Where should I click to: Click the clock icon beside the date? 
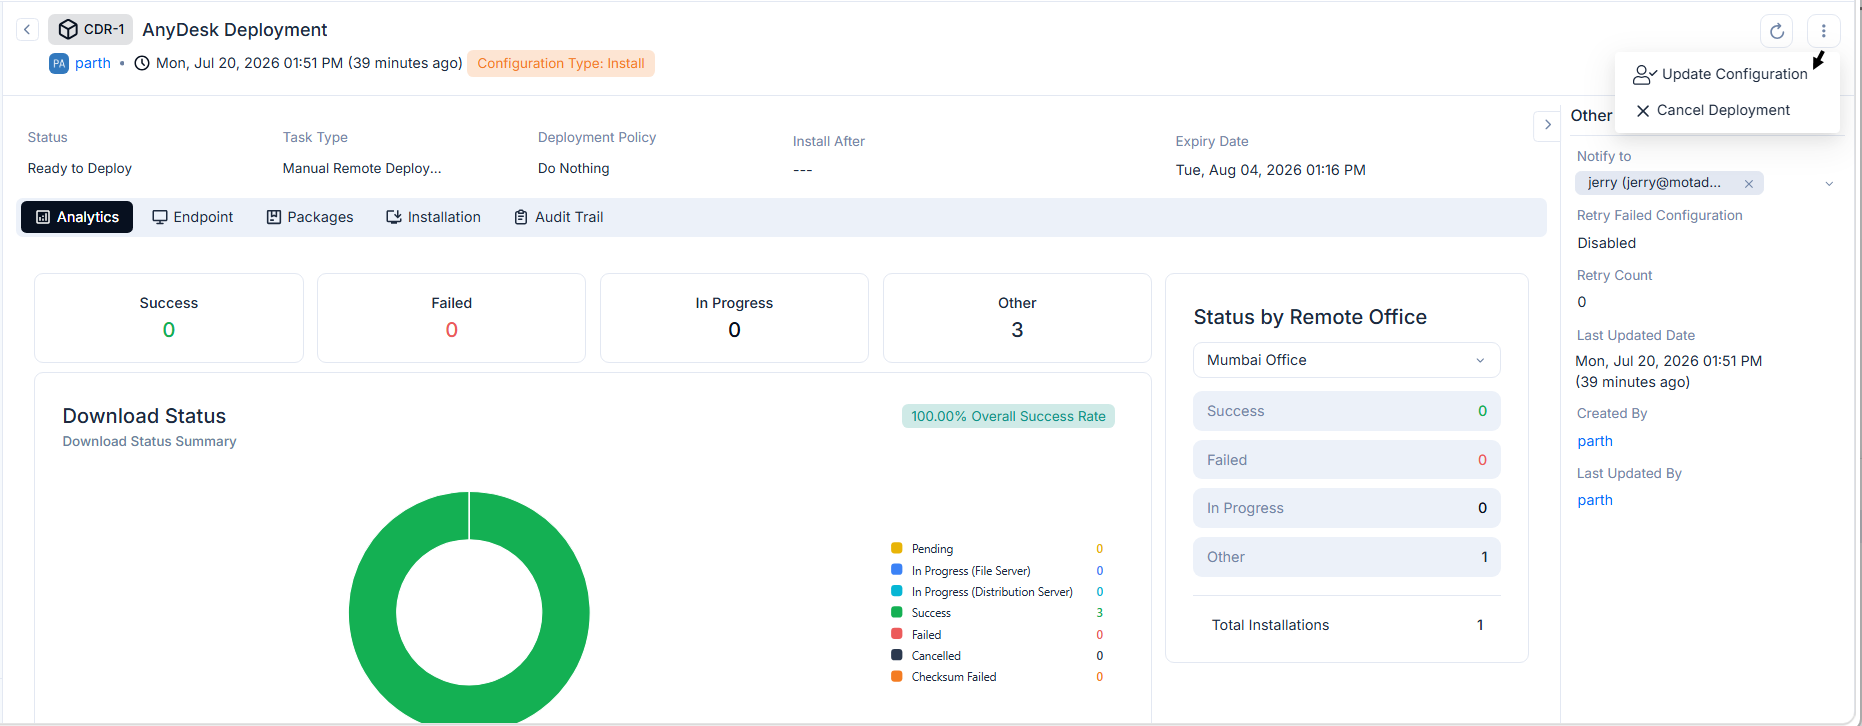pyautogui.click(x=142, y=63)
